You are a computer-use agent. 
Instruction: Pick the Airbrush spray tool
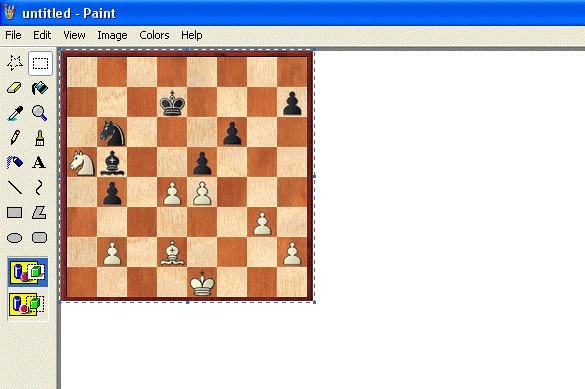point(15,163)
